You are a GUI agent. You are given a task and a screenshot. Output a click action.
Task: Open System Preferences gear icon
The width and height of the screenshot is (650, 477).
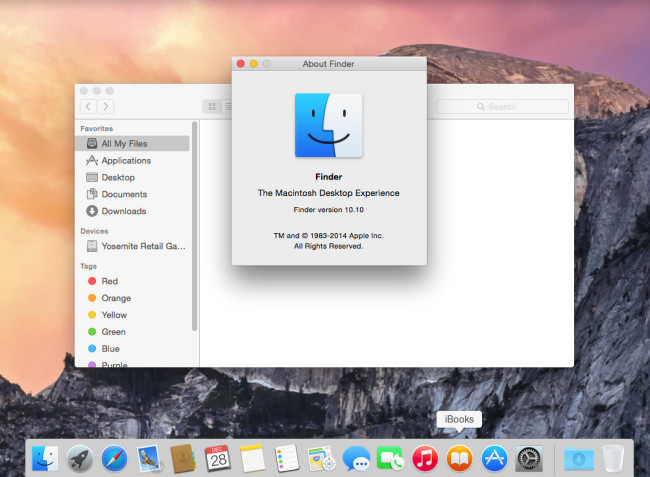tap(529, 458)
